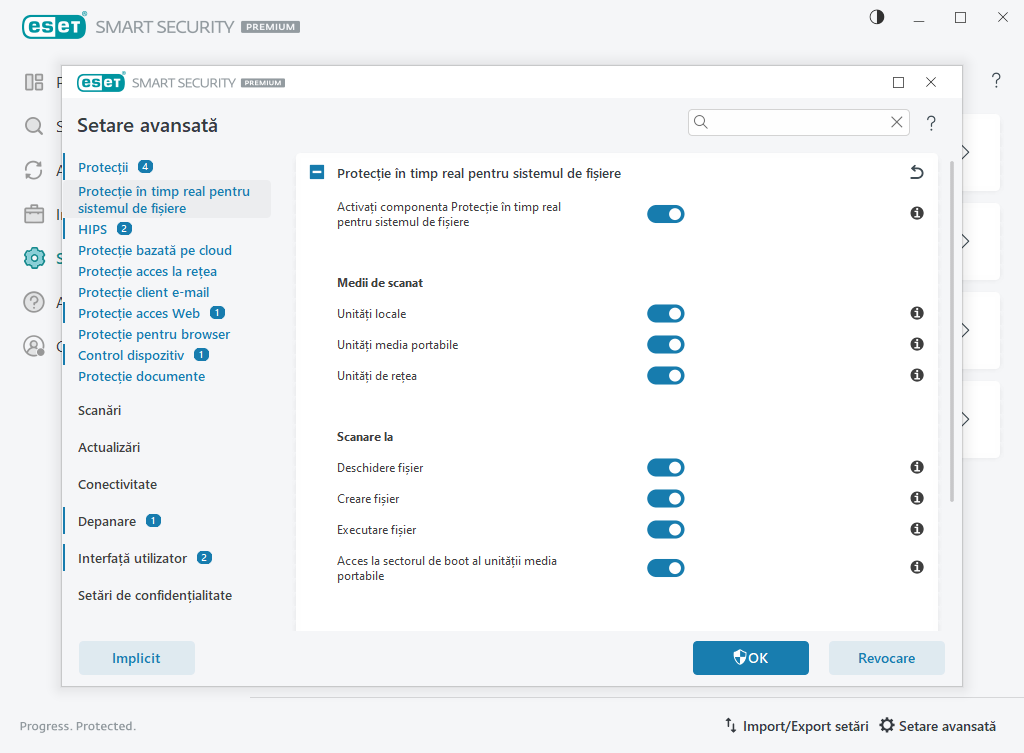Disable the Unități locale toggle
This screenshot has width=1024, height=753.
(x=665, y=314)
